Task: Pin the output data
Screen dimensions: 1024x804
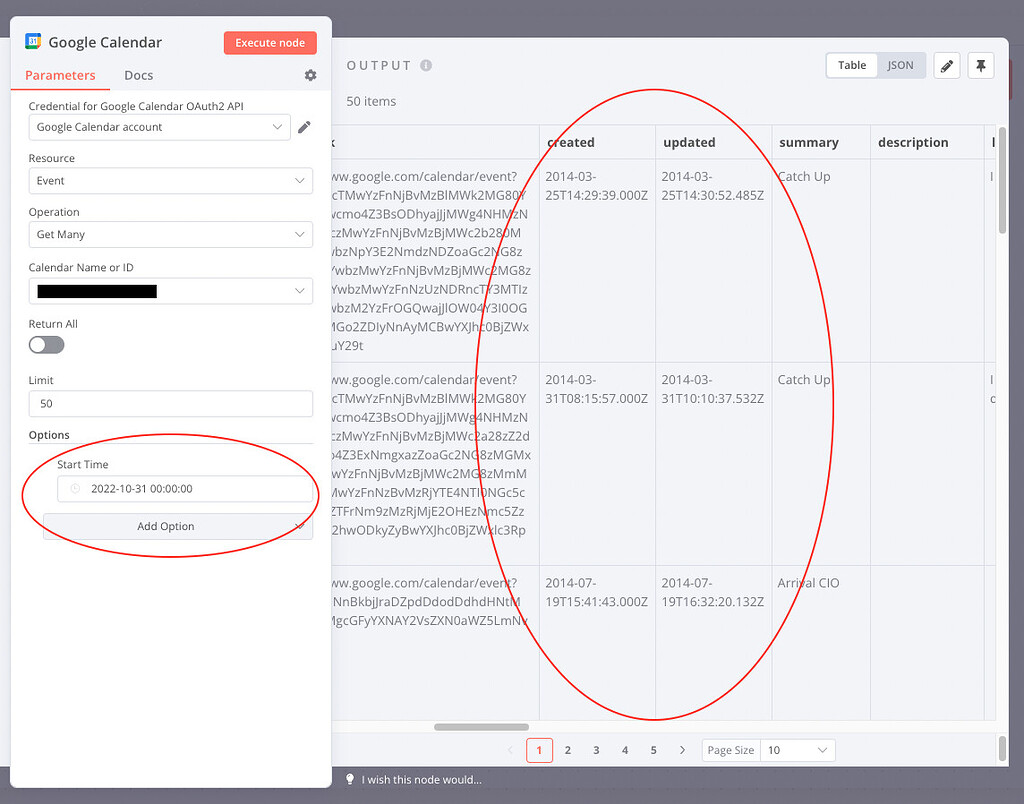Action: click(981, 65)
